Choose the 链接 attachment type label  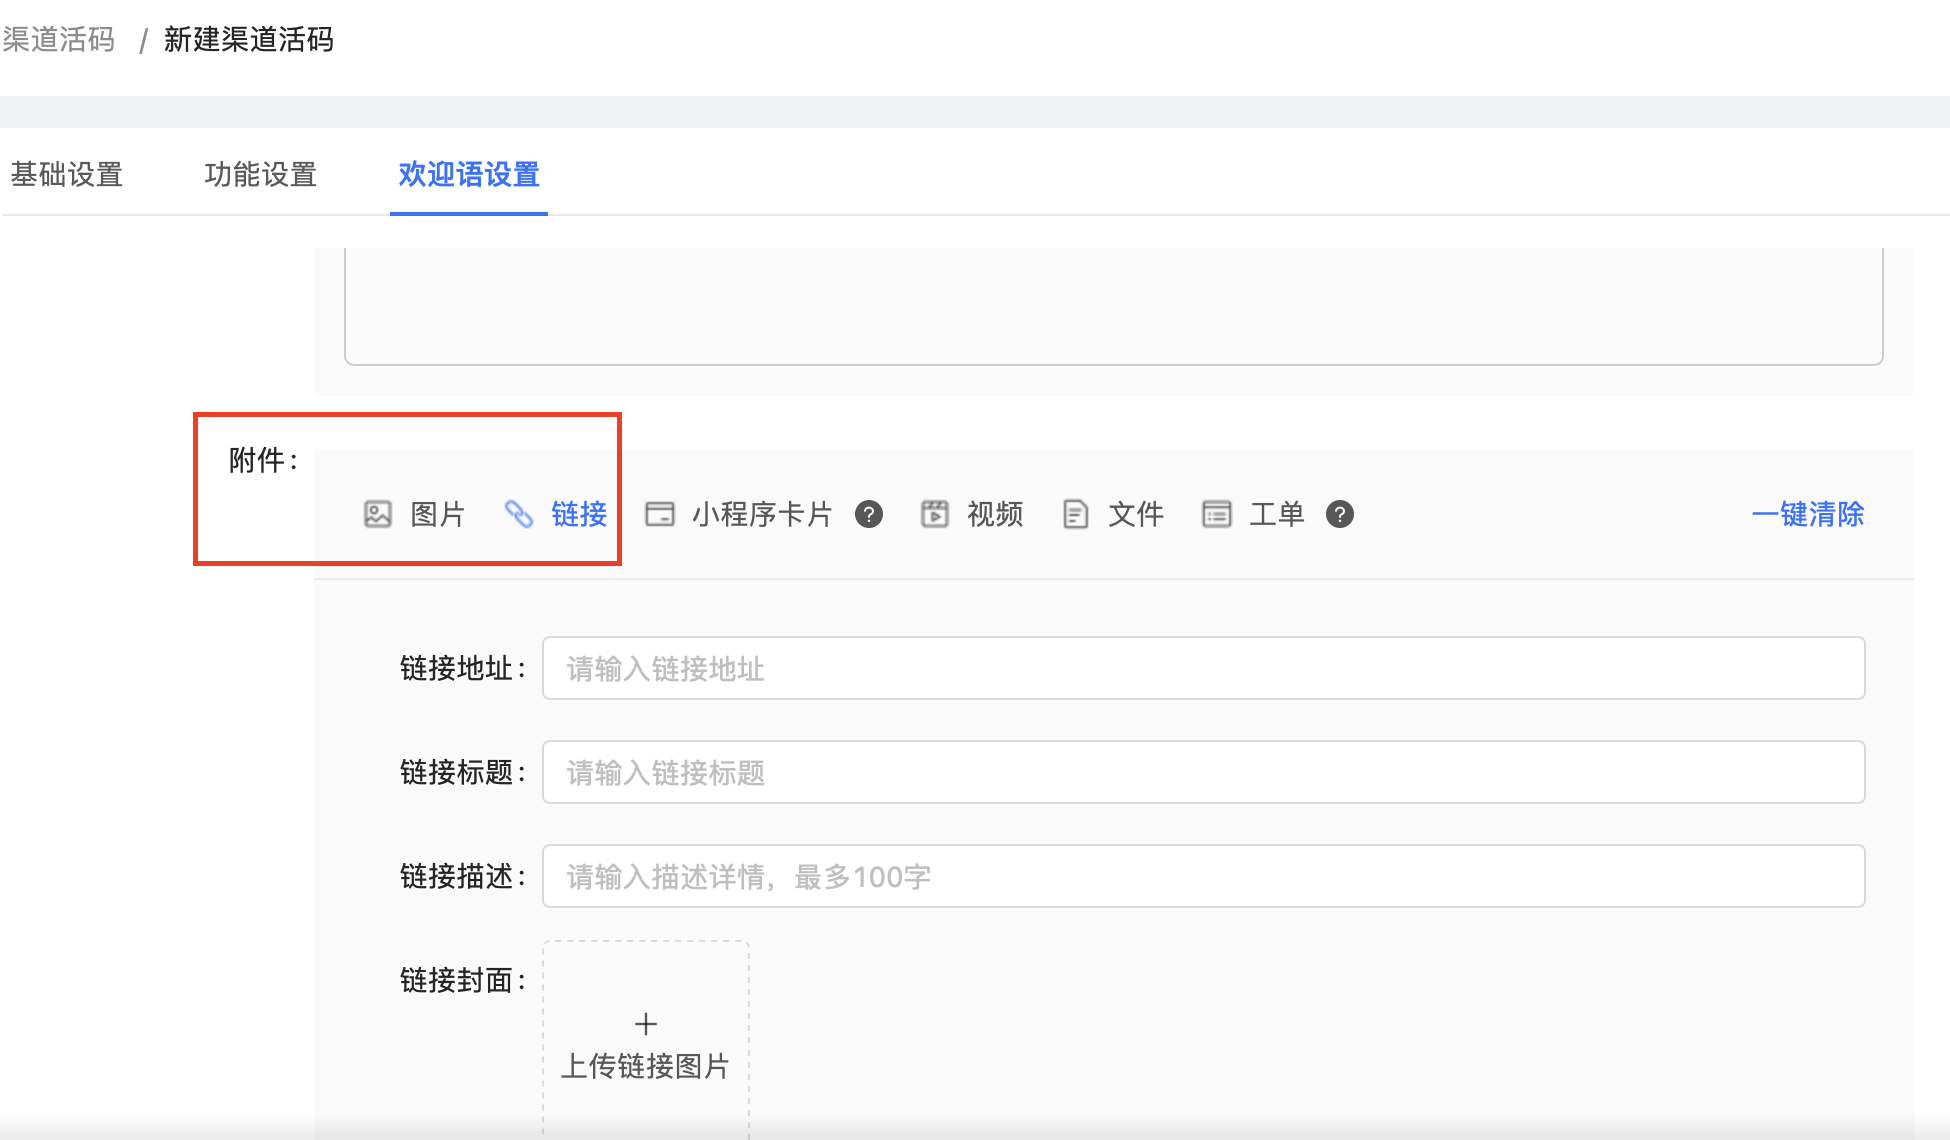coord(580,514)
